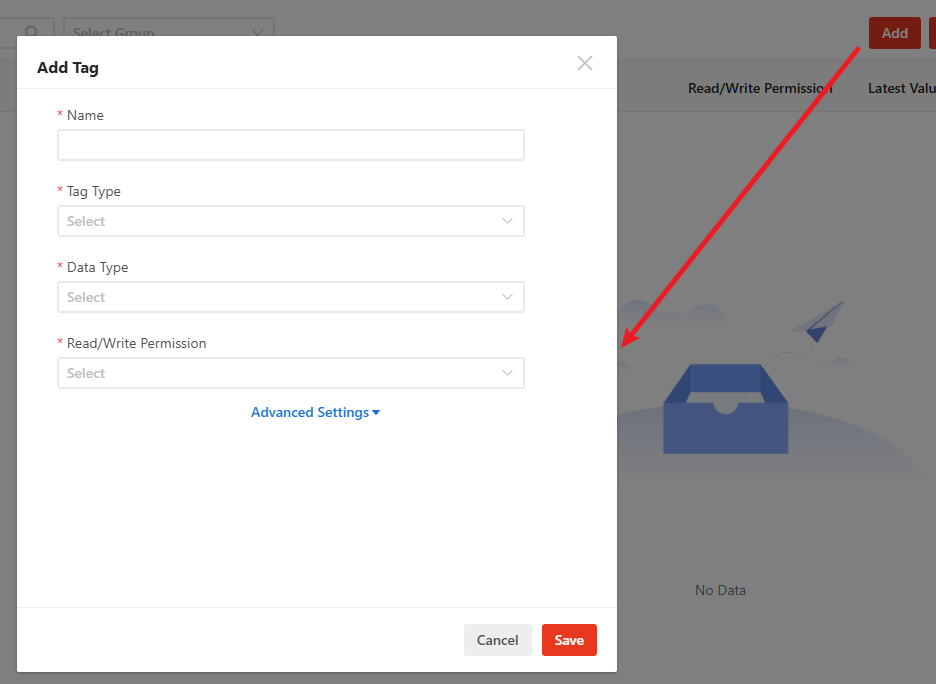The image size is (936, 684).
Task: Expand Advanced Settings link
Action: [x=310, y=412]
